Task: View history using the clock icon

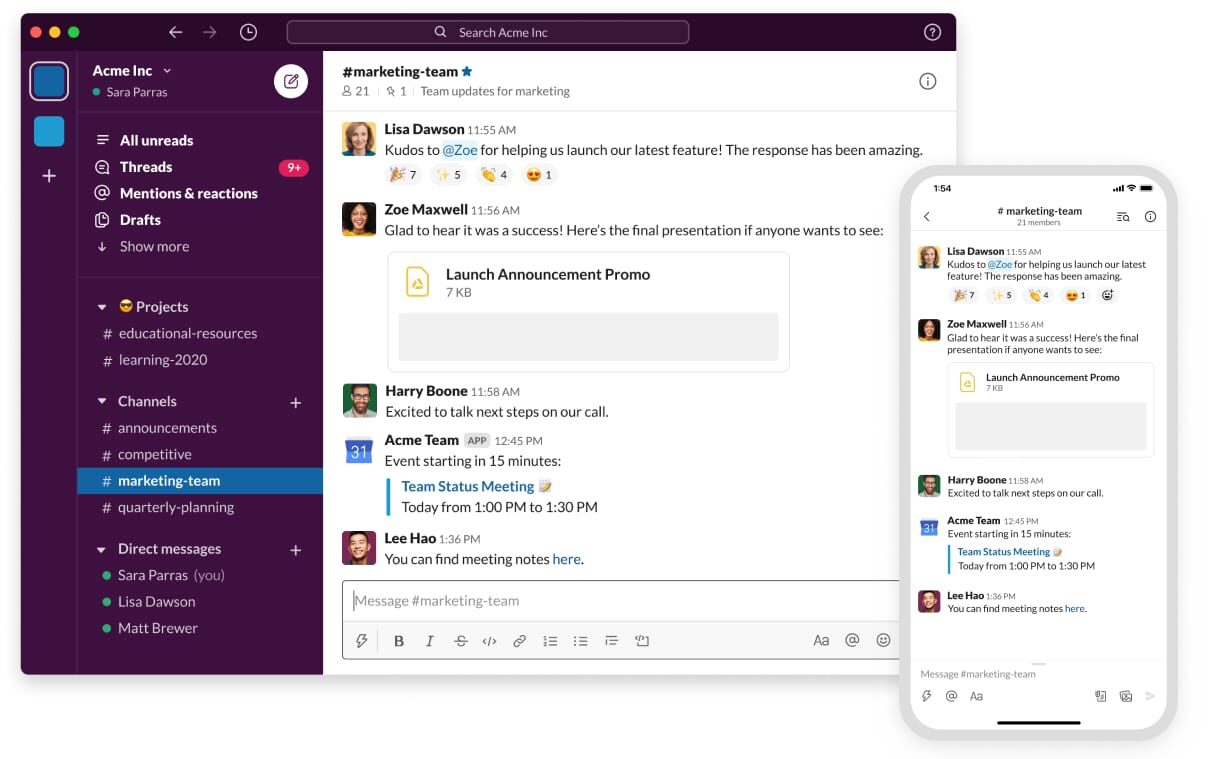Action: [248, 31]
